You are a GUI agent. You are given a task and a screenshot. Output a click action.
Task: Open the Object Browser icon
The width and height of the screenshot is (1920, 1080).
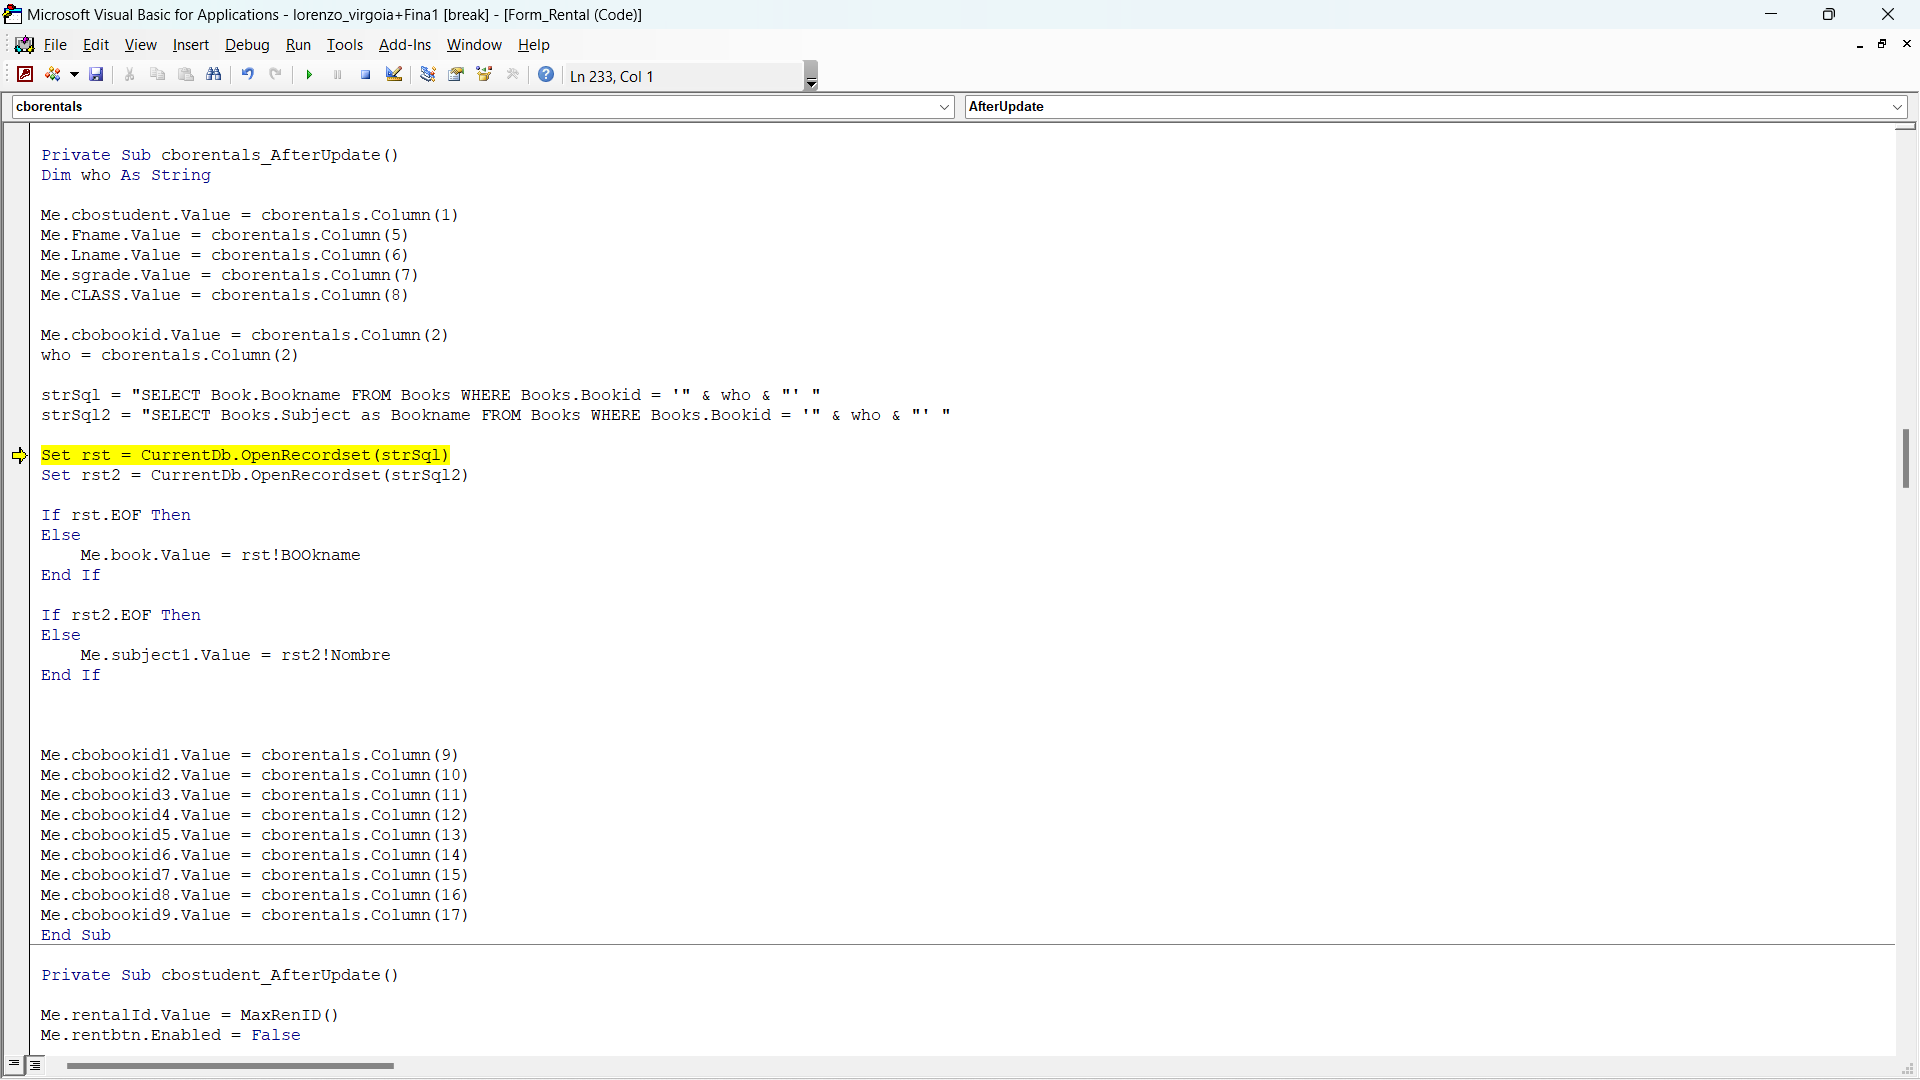click(485, 75)
